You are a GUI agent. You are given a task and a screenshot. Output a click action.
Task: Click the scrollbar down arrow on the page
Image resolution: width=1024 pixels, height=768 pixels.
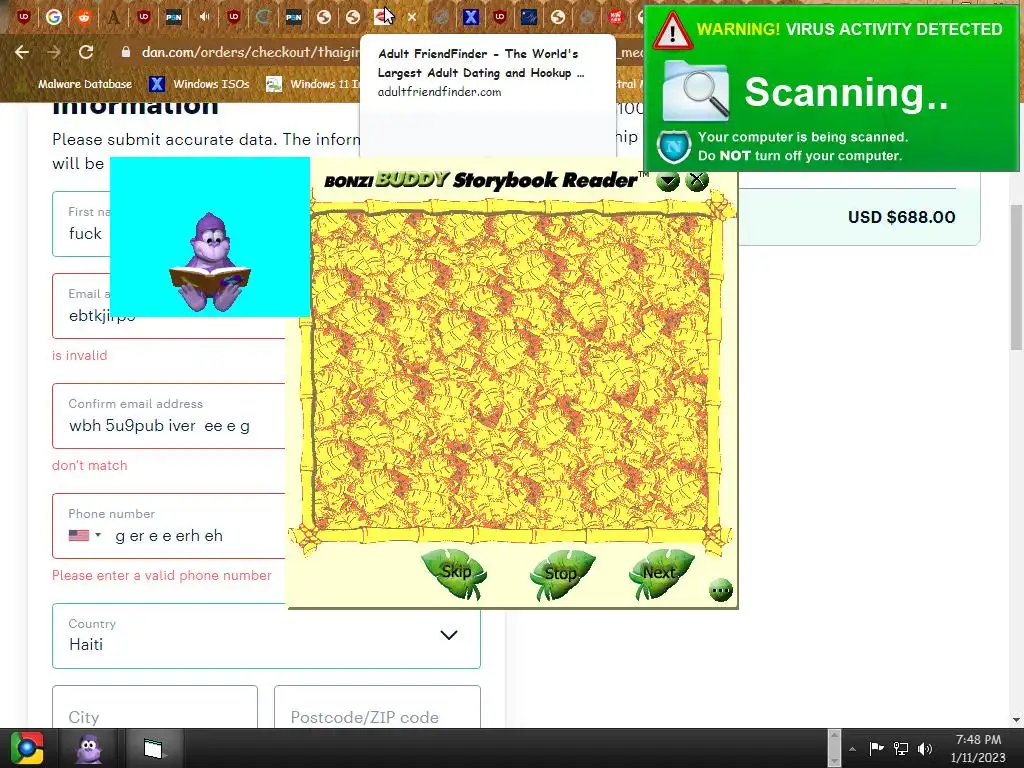pyautogui.click(x=1016, y=720)
